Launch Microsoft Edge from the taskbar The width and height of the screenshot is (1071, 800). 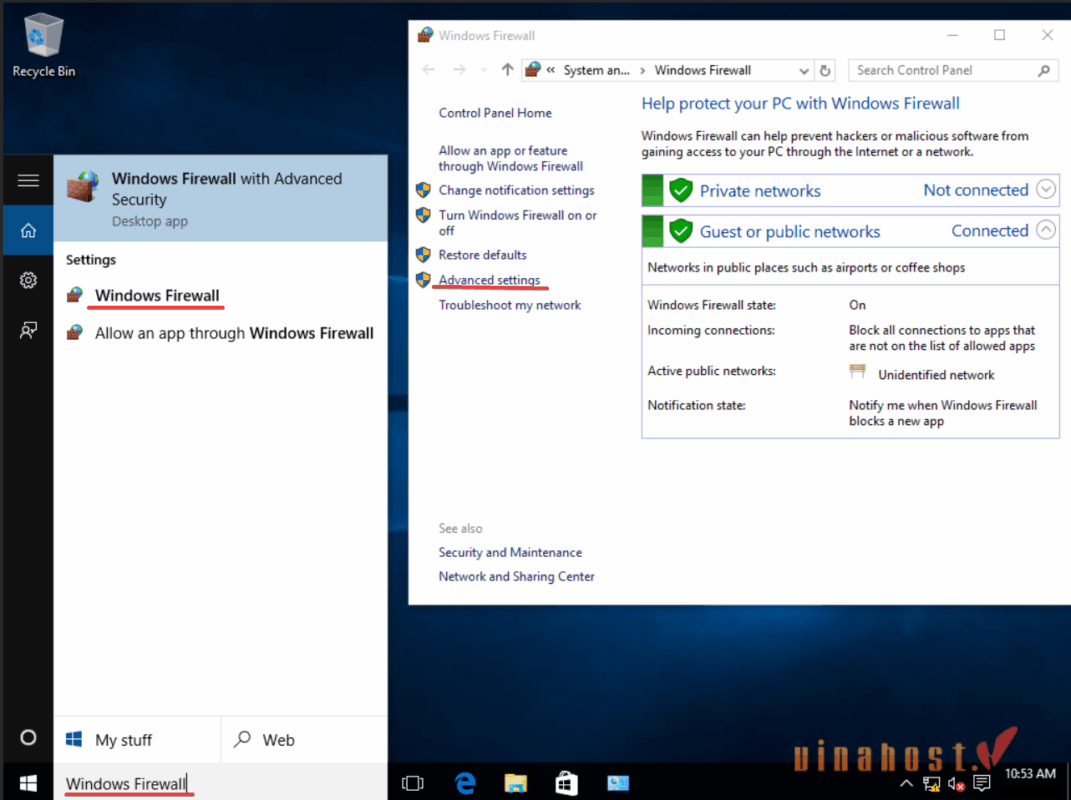(465, 782)
